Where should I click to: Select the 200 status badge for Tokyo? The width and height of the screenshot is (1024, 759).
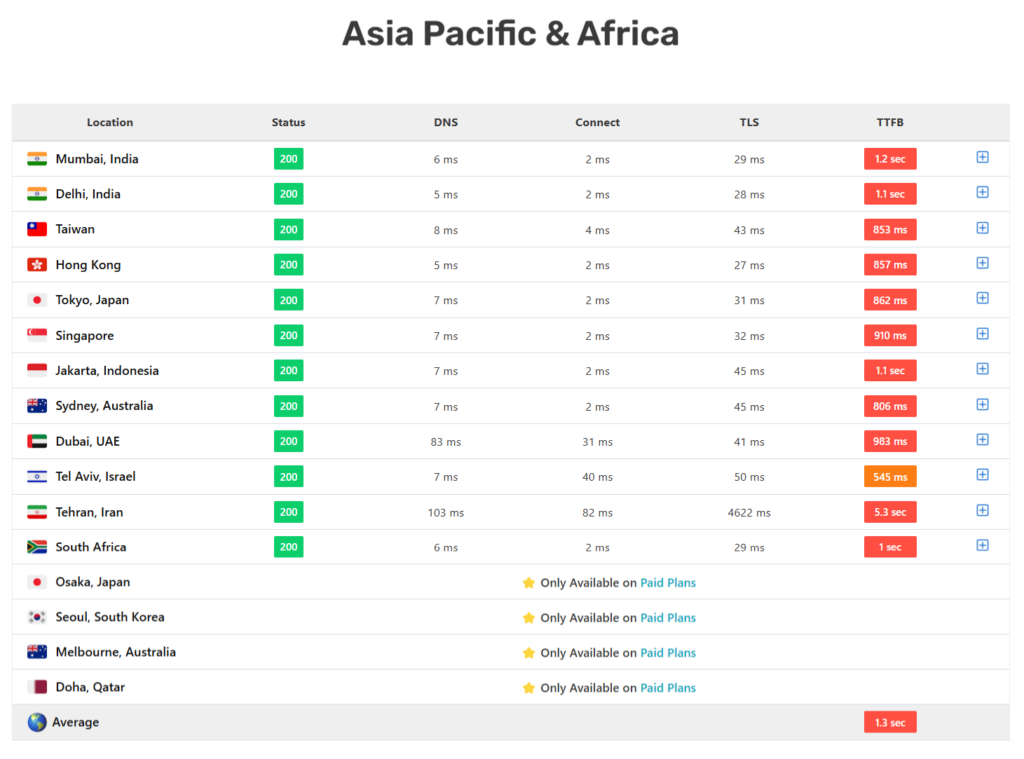click(288, 299)
